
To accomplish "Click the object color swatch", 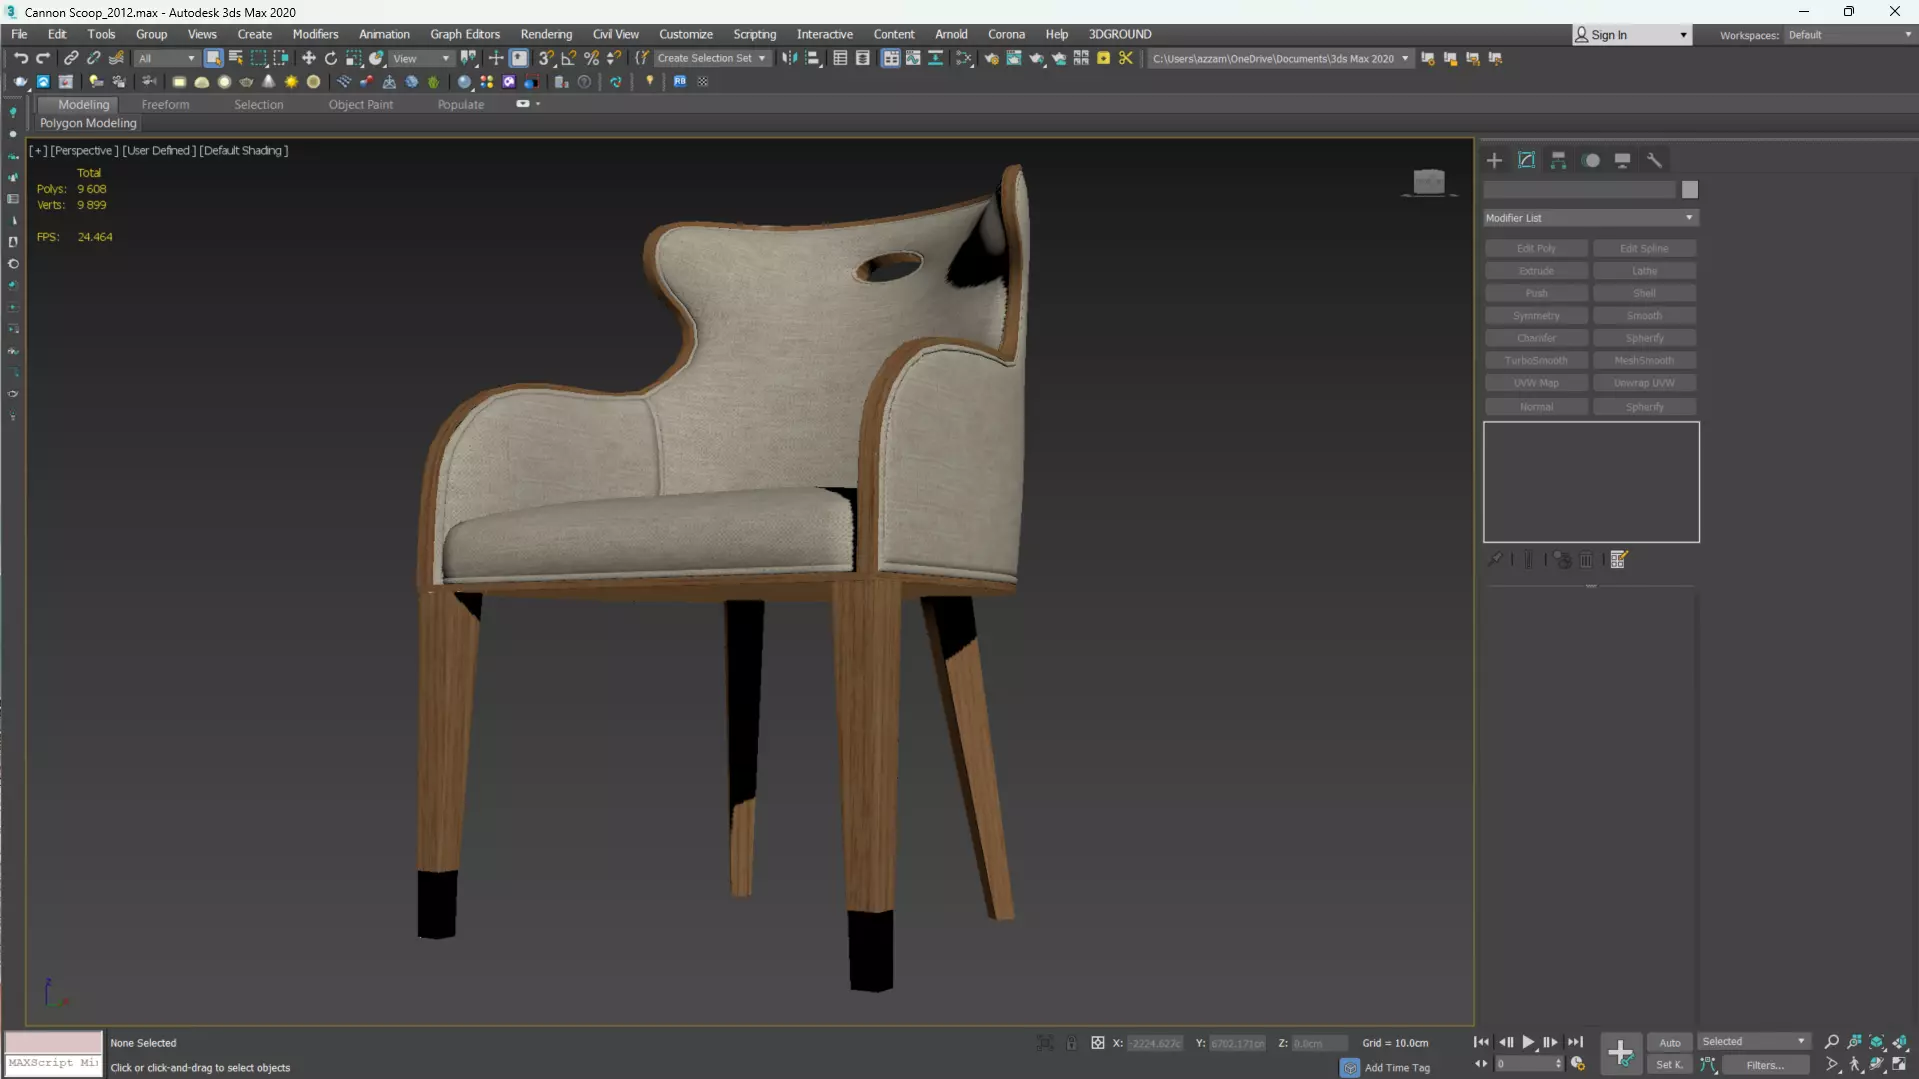I will click(1690, 190).
